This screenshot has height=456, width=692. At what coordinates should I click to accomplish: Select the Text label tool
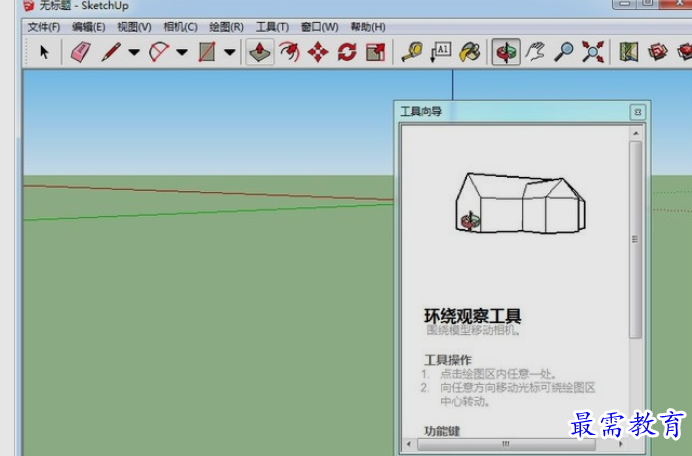[441, 52]
